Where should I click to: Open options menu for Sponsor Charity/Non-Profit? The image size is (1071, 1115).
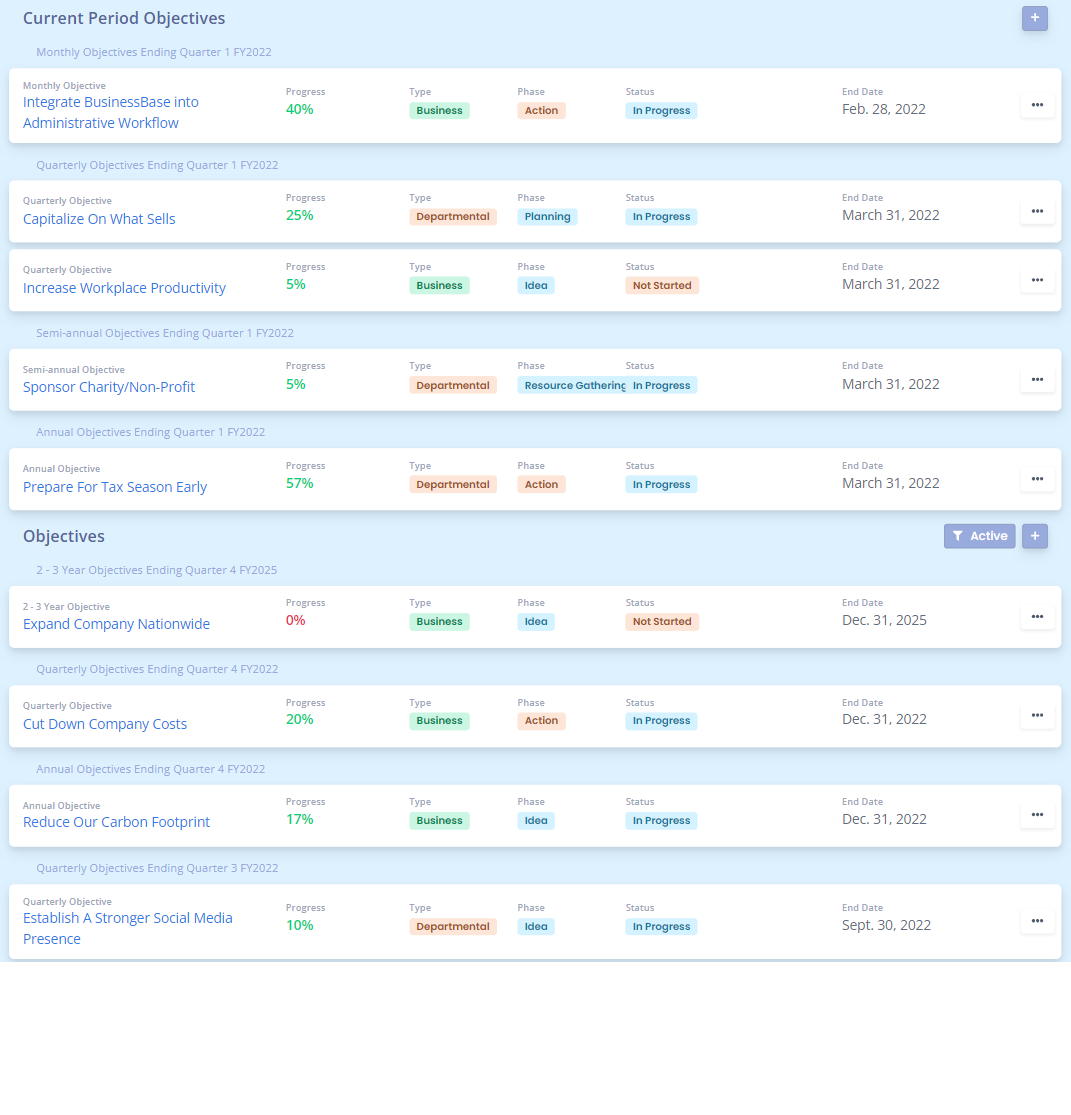click(x=1037, y=380)
